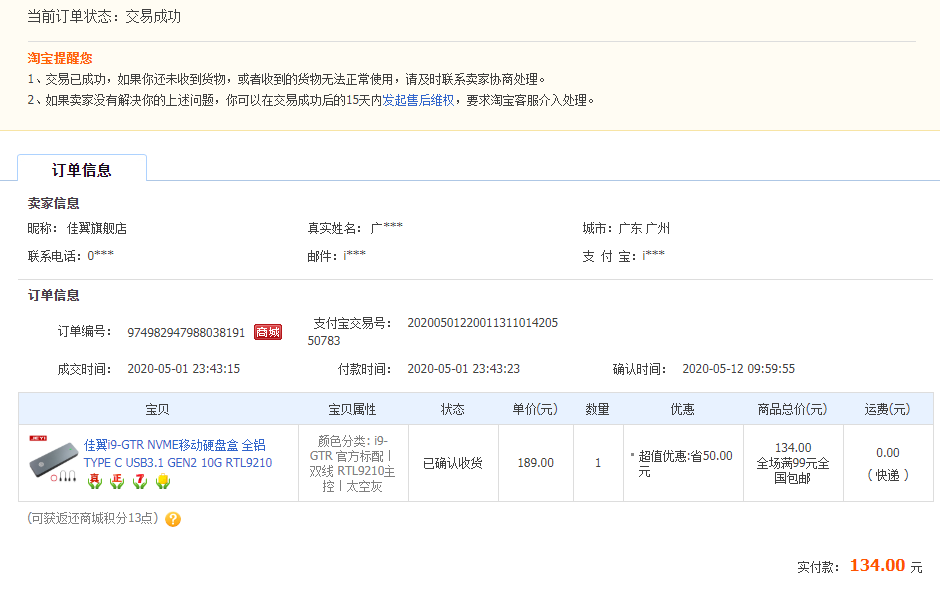The height and width of the screenshot is (591, 940).
Task: Click the order number 974982947988038191
Action: pos(186,333)
